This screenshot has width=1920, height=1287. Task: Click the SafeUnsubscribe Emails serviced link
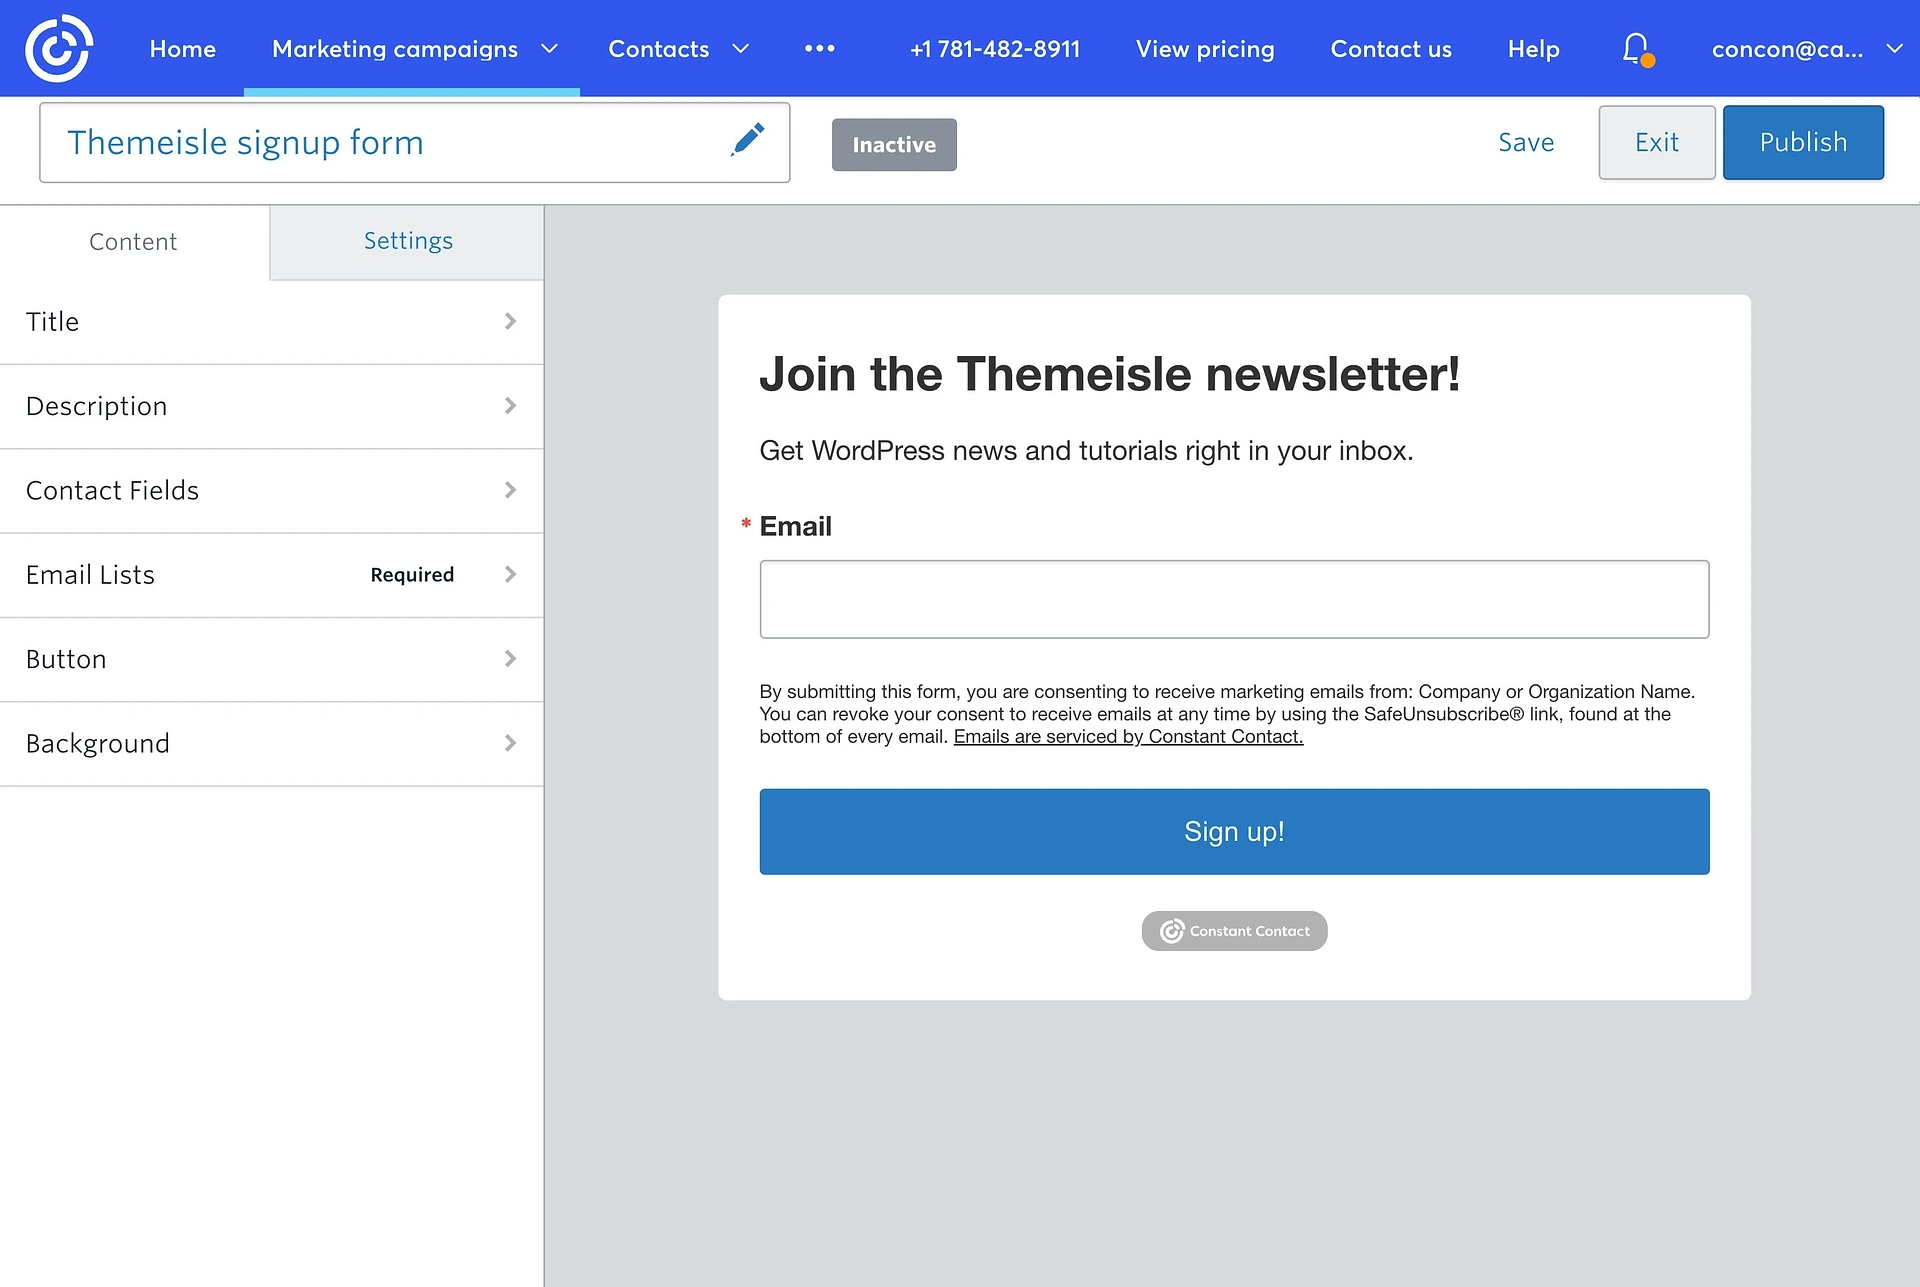pyautogui.click(x=1127, y=735)
